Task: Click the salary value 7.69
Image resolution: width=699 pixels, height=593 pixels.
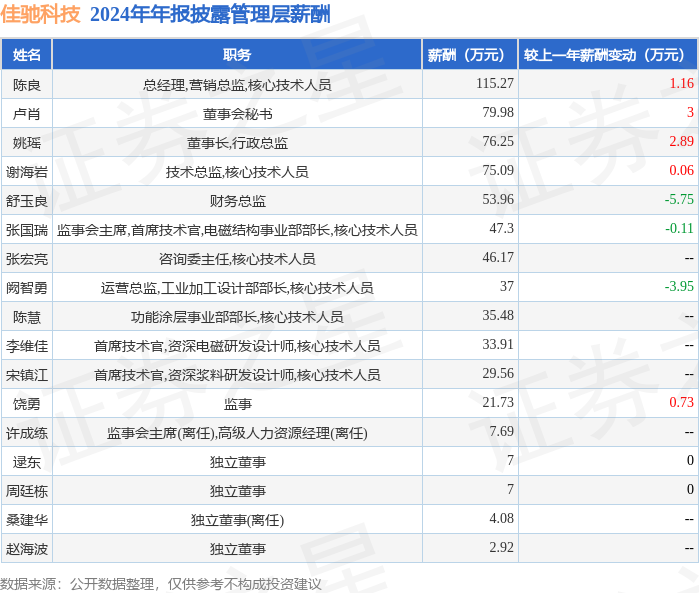Action: (x=502, y=432)
